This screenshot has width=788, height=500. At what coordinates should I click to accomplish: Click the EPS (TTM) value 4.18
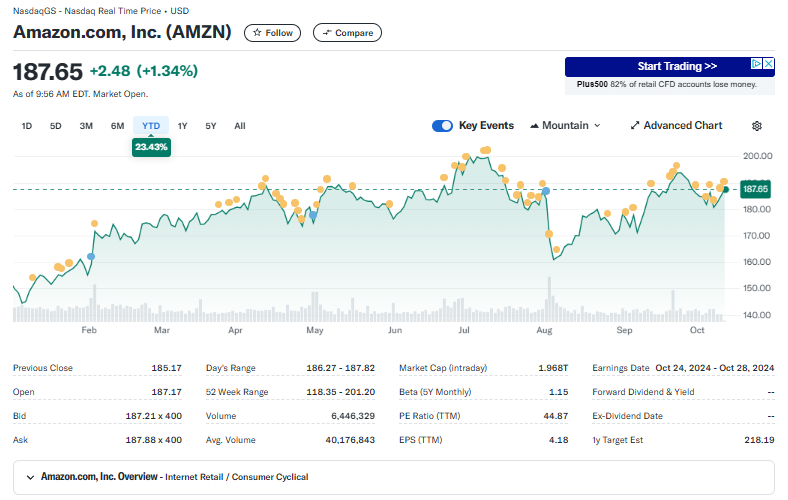point(558,440)
